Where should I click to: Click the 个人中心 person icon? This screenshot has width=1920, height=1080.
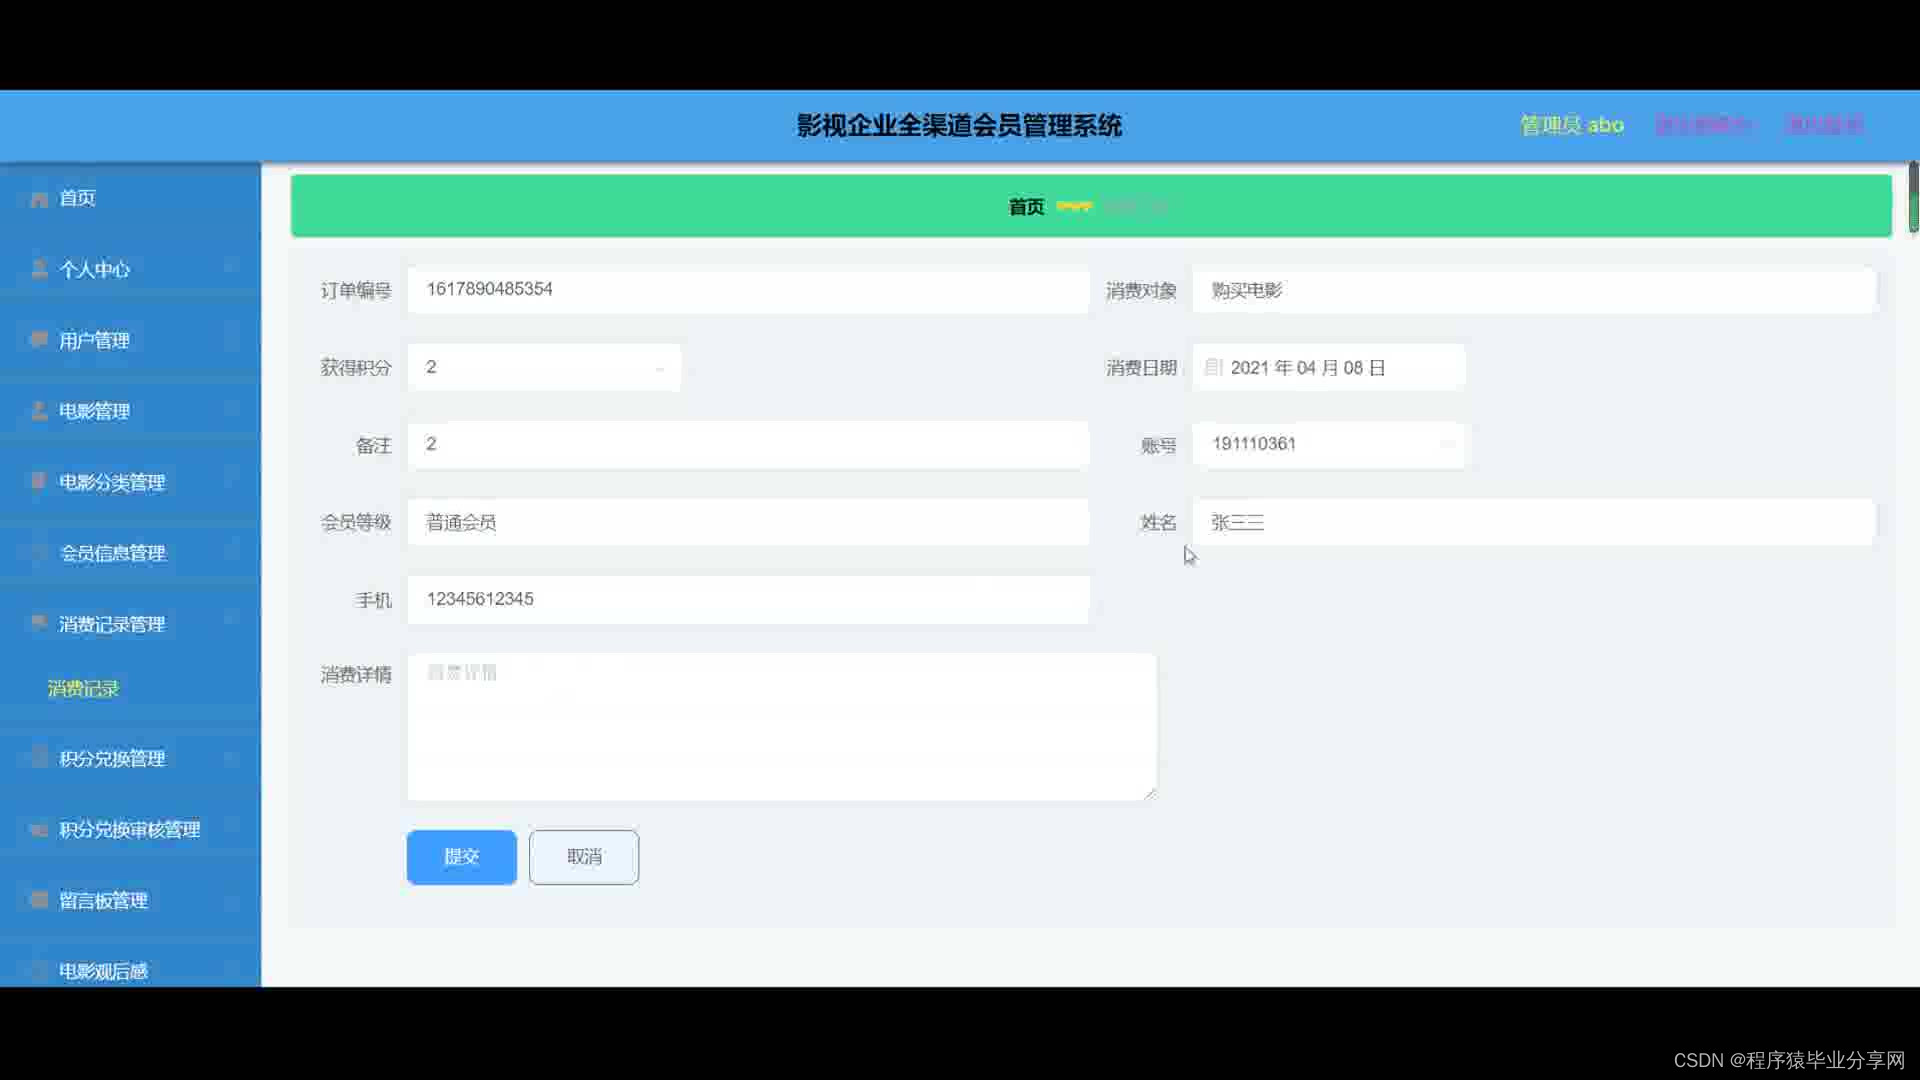tap(39, 269)
